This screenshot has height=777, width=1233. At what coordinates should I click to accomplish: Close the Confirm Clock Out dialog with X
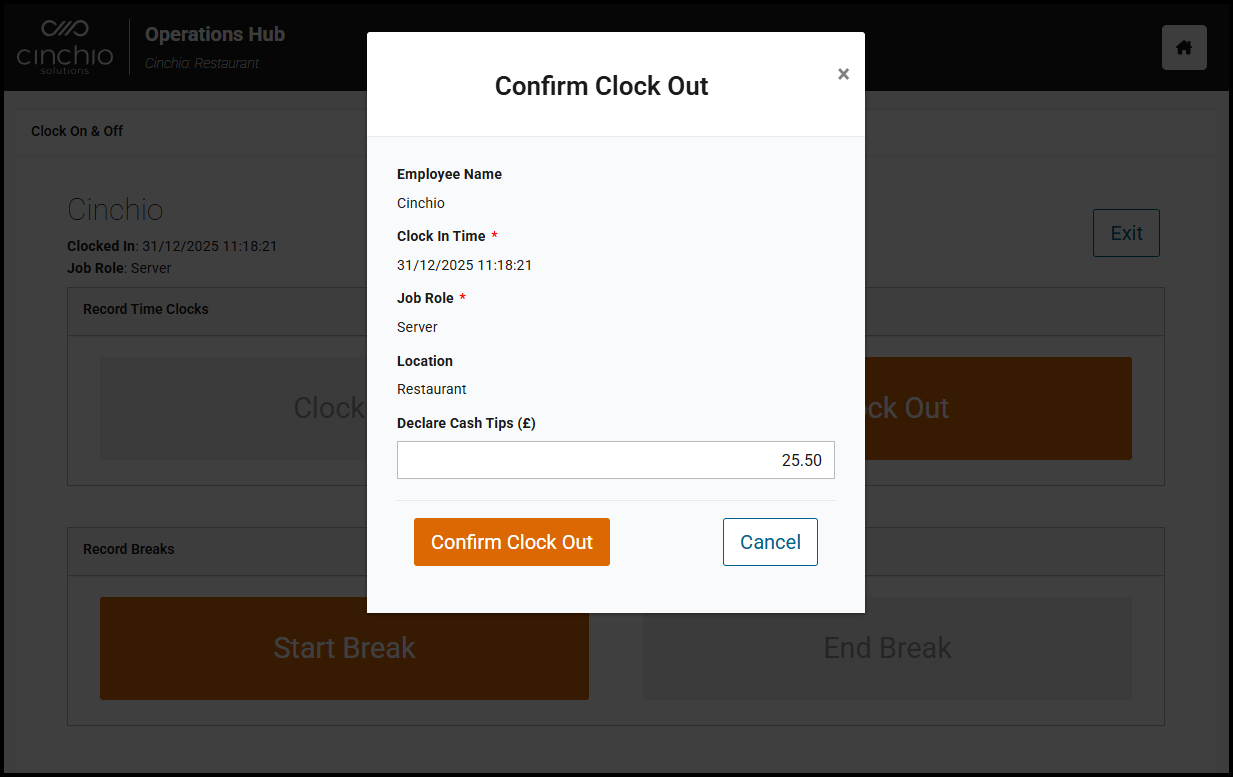pyautogui.click(x=843, y=74)
